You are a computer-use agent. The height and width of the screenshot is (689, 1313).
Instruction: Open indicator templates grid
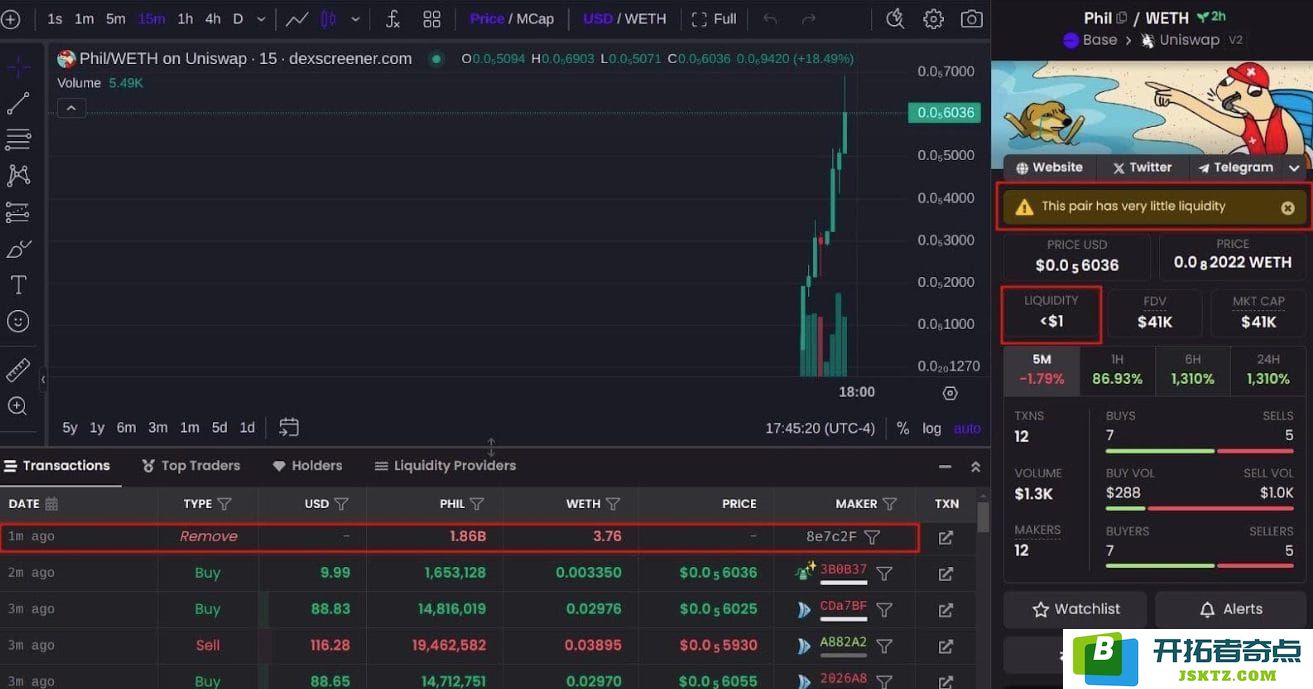click(x=432, y=19)
